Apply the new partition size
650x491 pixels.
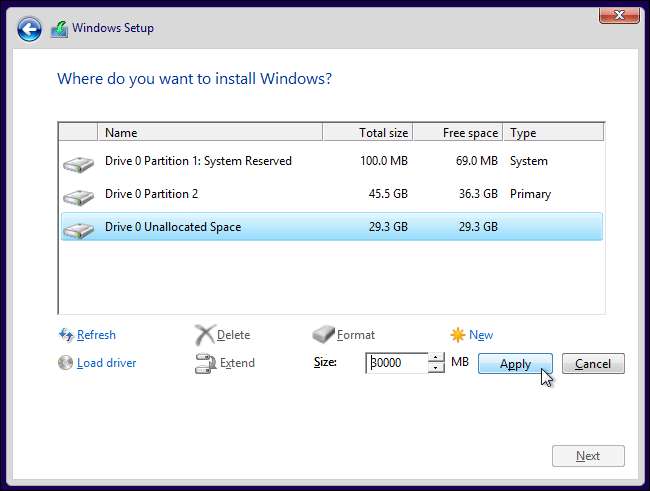(x=515, y=364)
